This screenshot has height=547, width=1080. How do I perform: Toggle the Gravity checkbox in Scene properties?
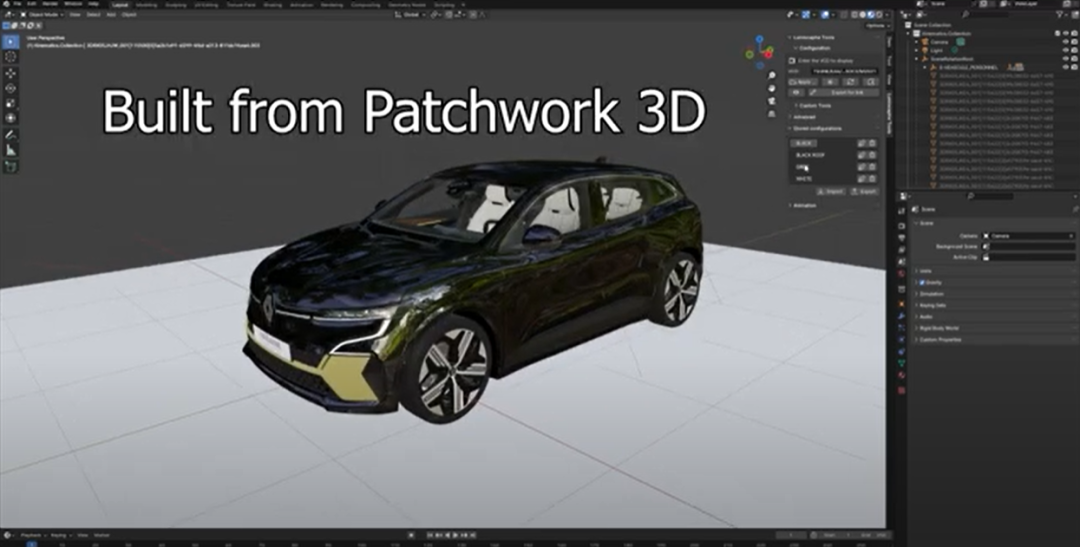922,282
